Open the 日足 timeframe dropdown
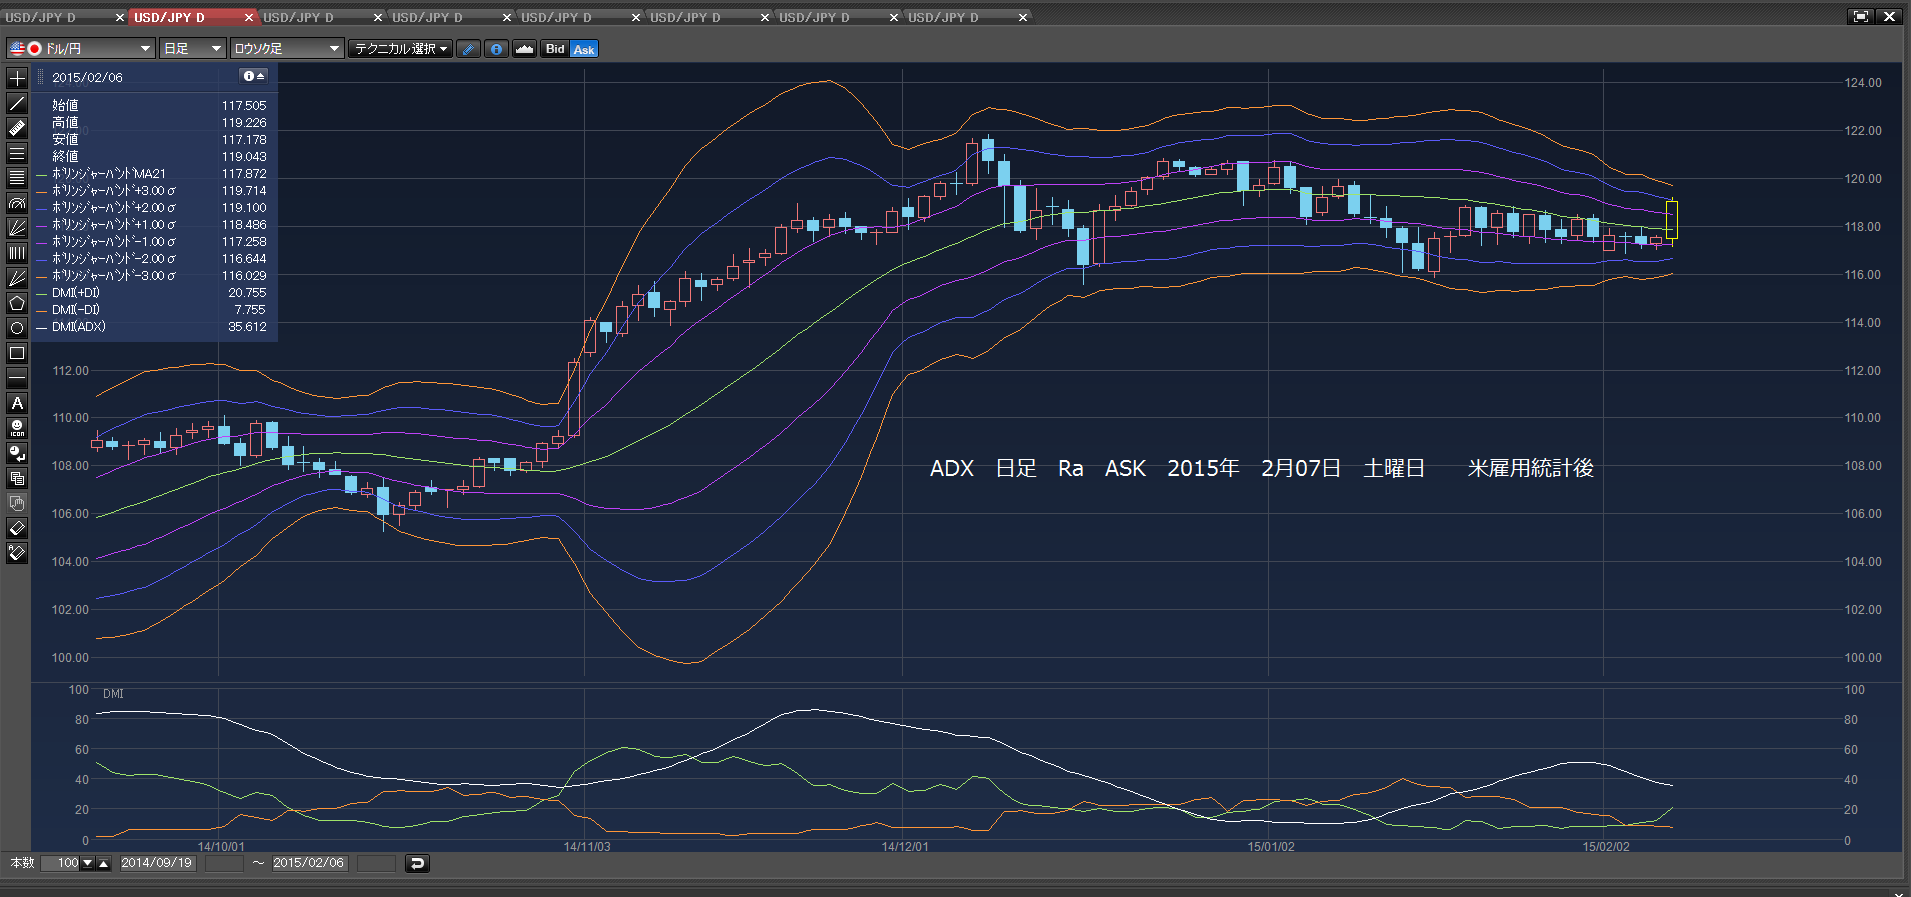The height and width of the screenshot is (897, 1911). 193,48
